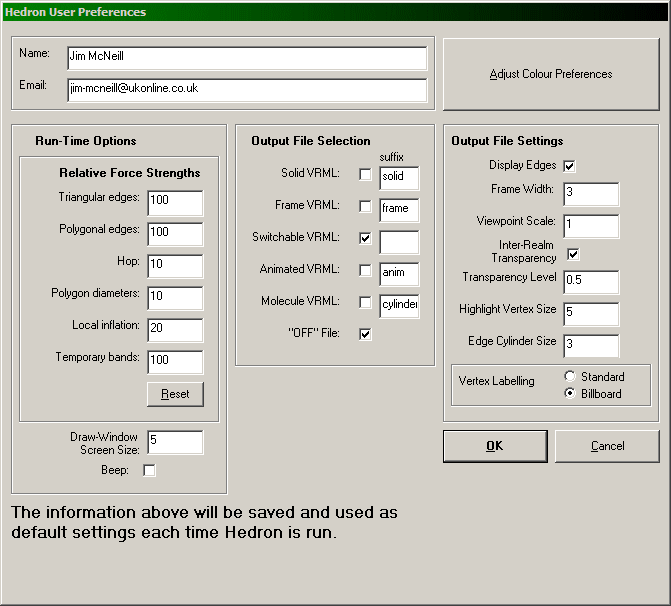Reset the relative force strengths
671x606 pixels.
(175, 393)
